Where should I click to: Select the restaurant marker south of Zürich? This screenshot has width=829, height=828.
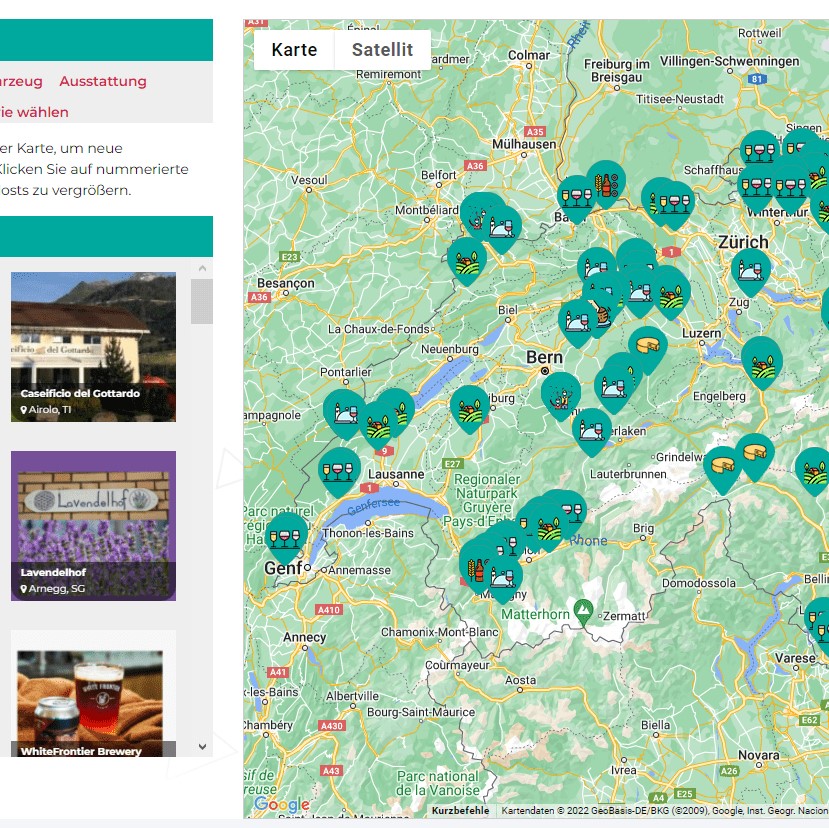point(751,272)
